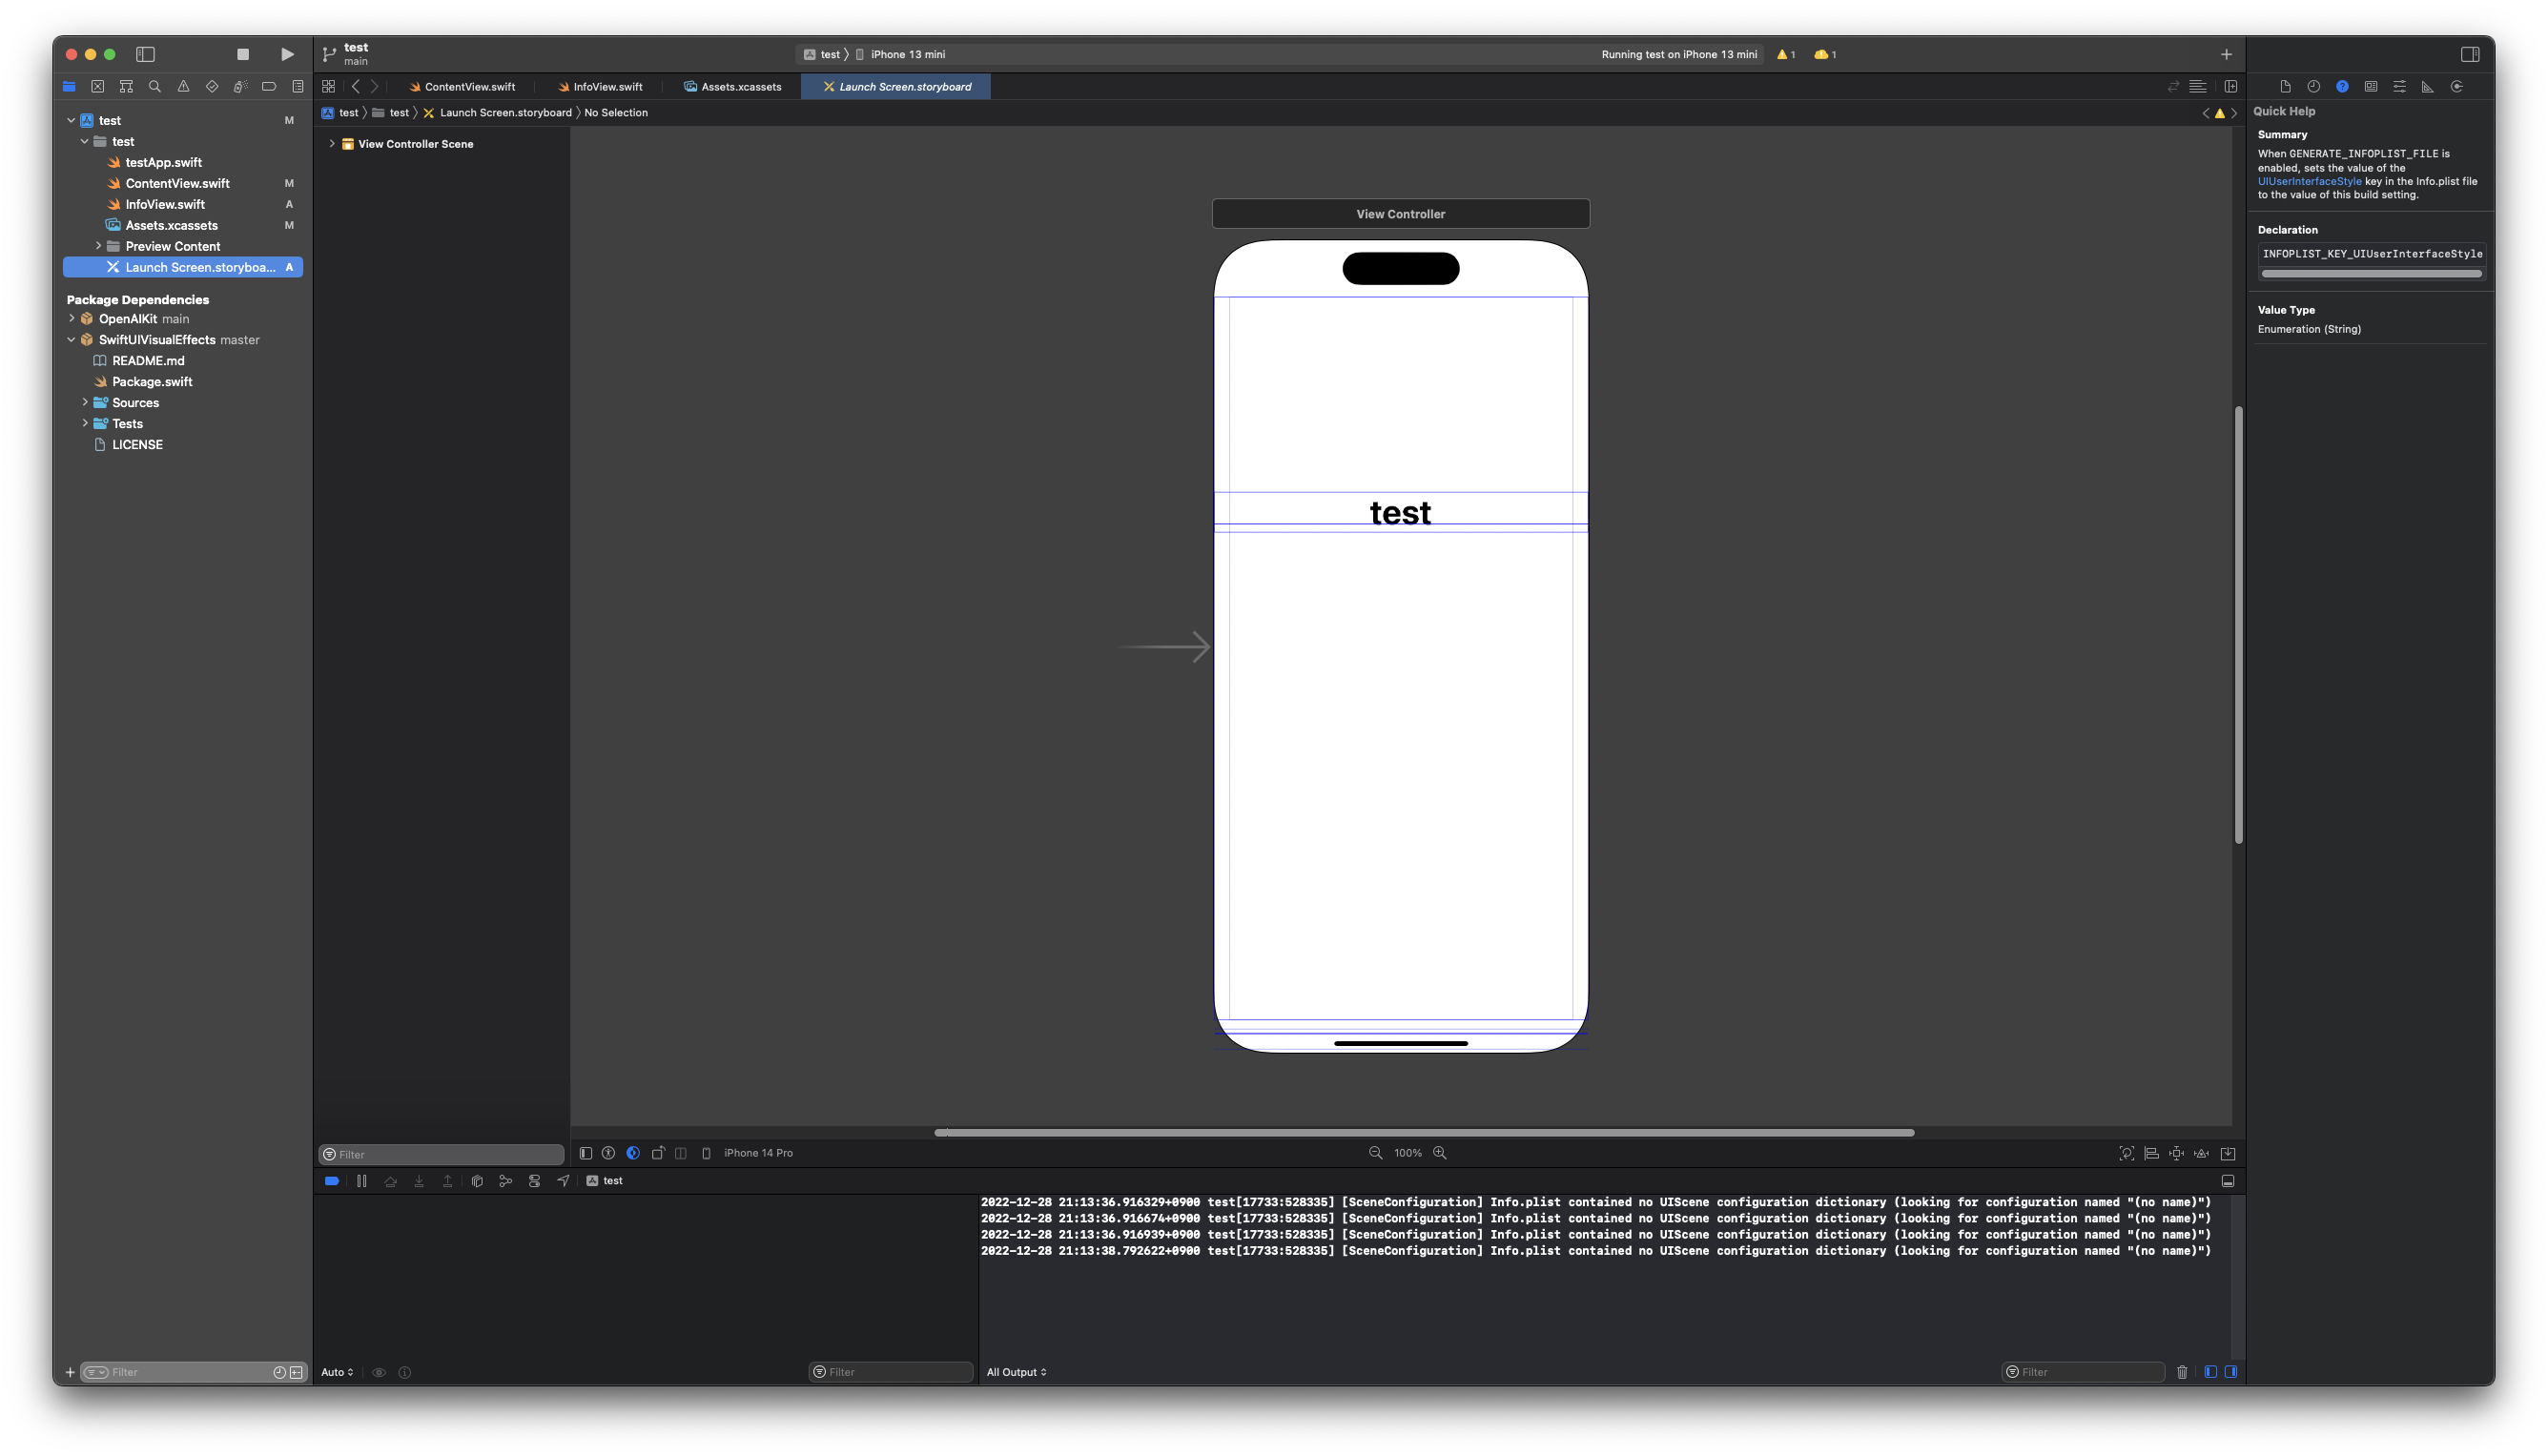The image size is (2548, 1456).
Task: Pause program execution in debug bar
Action: coord(362,1181)
